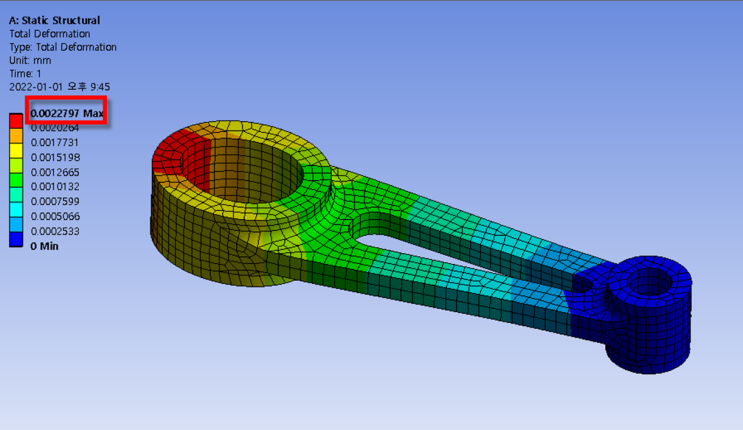Click the green legend color band
Image resolution: width=743 pixels, height=430 pixels.
pyautogui.click(x=16, y=180)
